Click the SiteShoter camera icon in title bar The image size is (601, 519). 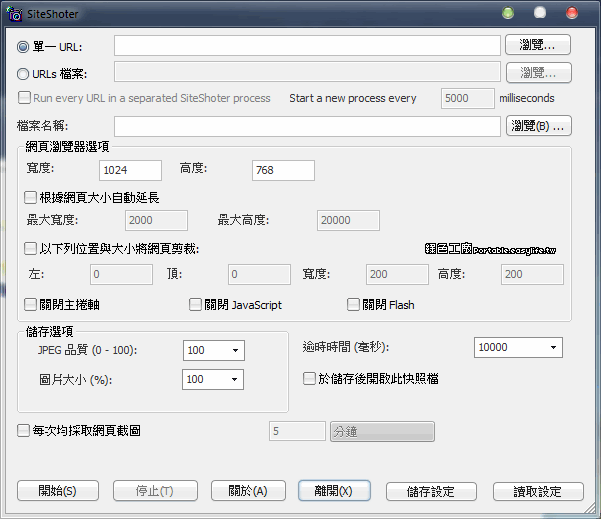[x=15, y=14]
